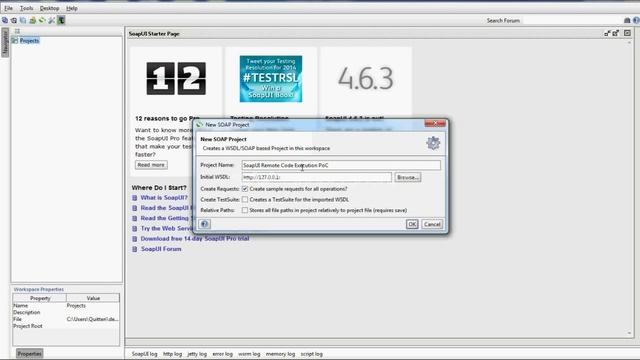Viewport: 640px width, 360px height.
Task: Click the Browse button for Initial WSDL
Action: pyautogui.click(x=408, y=177)
